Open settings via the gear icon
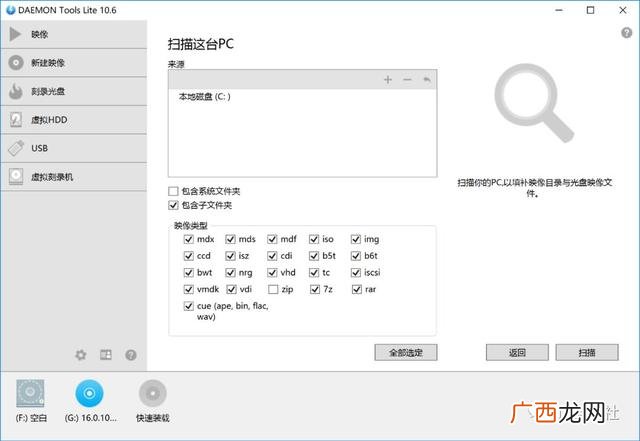The height and width of the screenshot is (441, 640). tap(81, 355)
